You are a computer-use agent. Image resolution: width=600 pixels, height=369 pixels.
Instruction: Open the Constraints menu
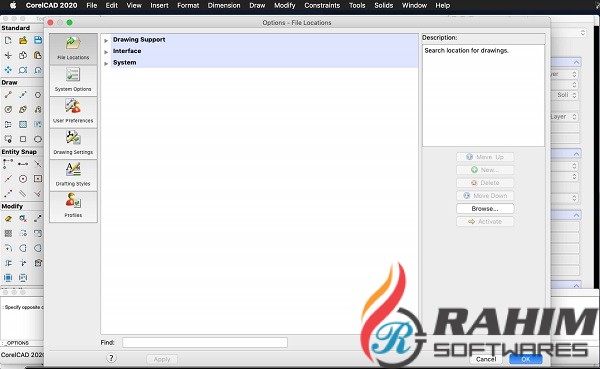pyautogui.click(x=322, y=5)
